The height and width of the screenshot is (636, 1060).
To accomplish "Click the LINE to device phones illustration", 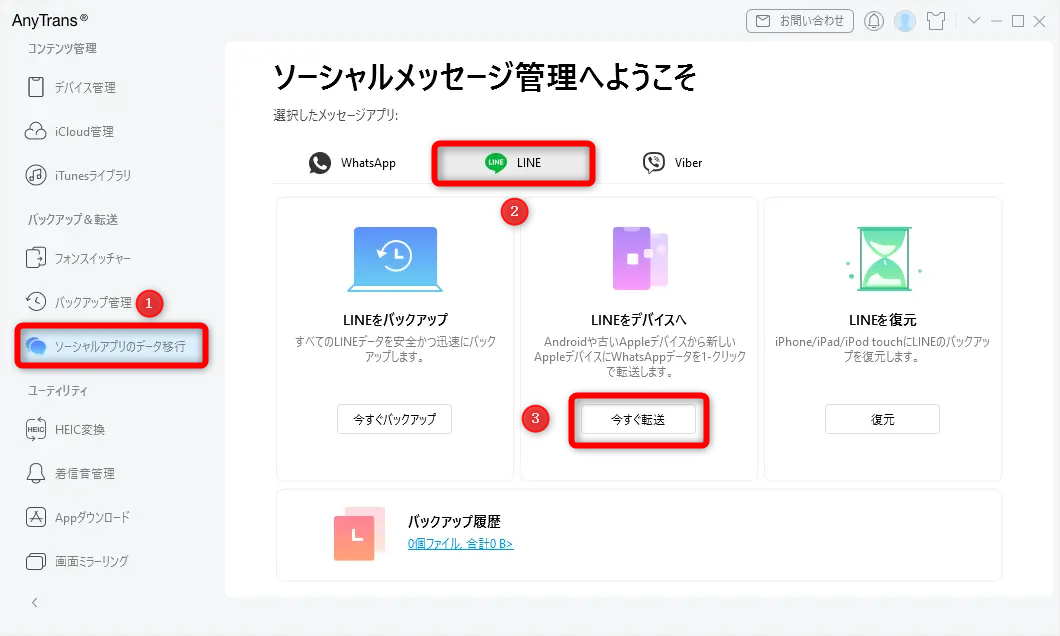I will pos(640,258).
